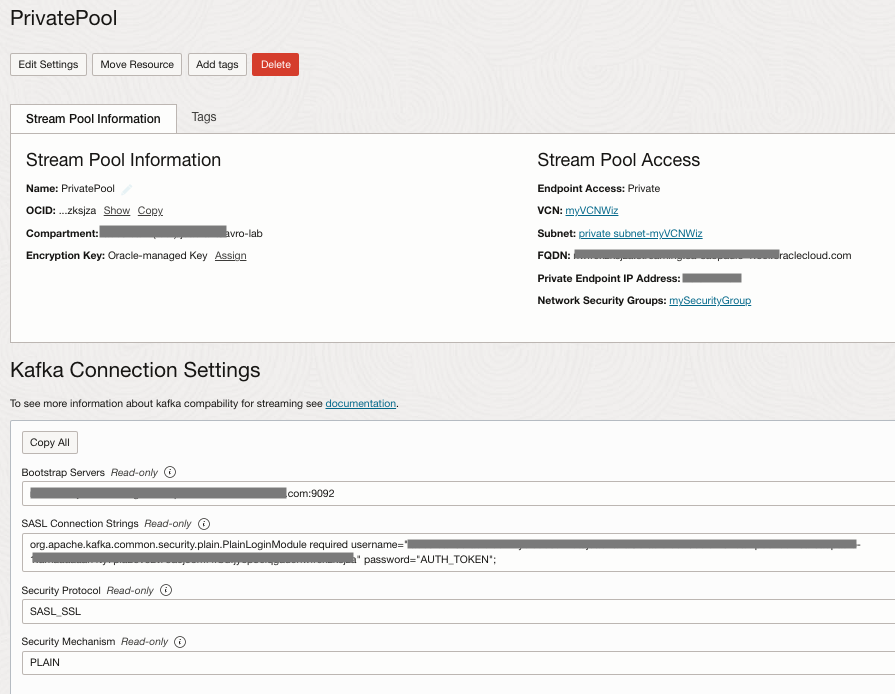Image resolution: width=895 pixels, height=694 pixels.
Task: Open info icon beside SASL Connection Strings
Action: pyautogui.click(x=204, y=523)
